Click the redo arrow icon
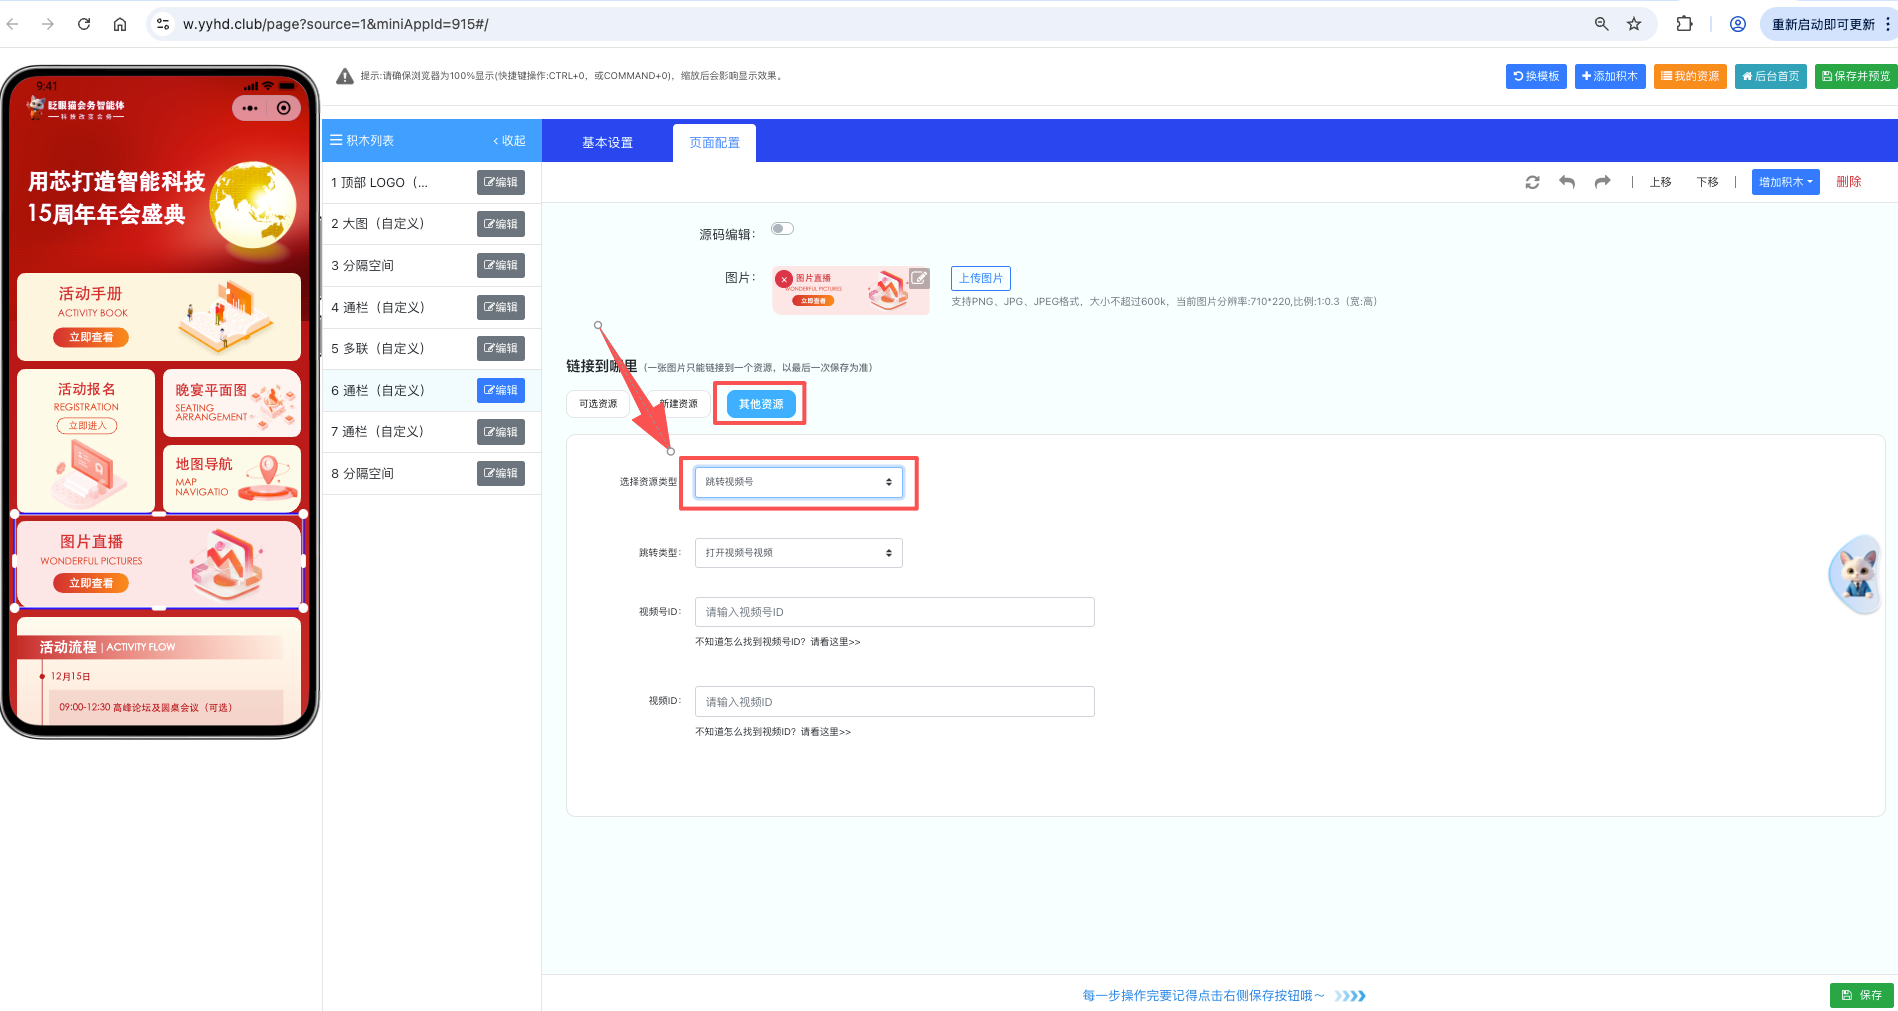Screen dimensions: 1898x1011 pos(1602,182)
